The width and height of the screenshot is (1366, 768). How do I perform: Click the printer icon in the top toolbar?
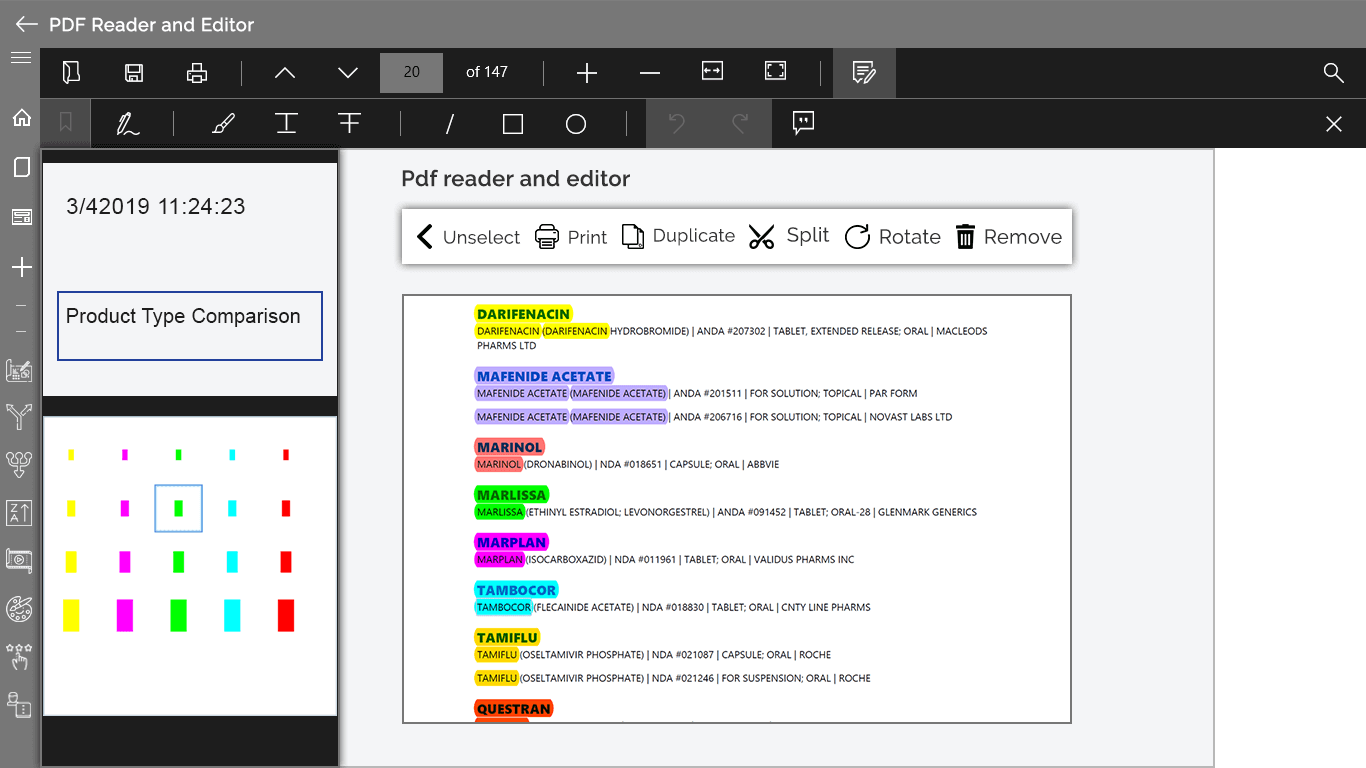(x=197, y=72)
